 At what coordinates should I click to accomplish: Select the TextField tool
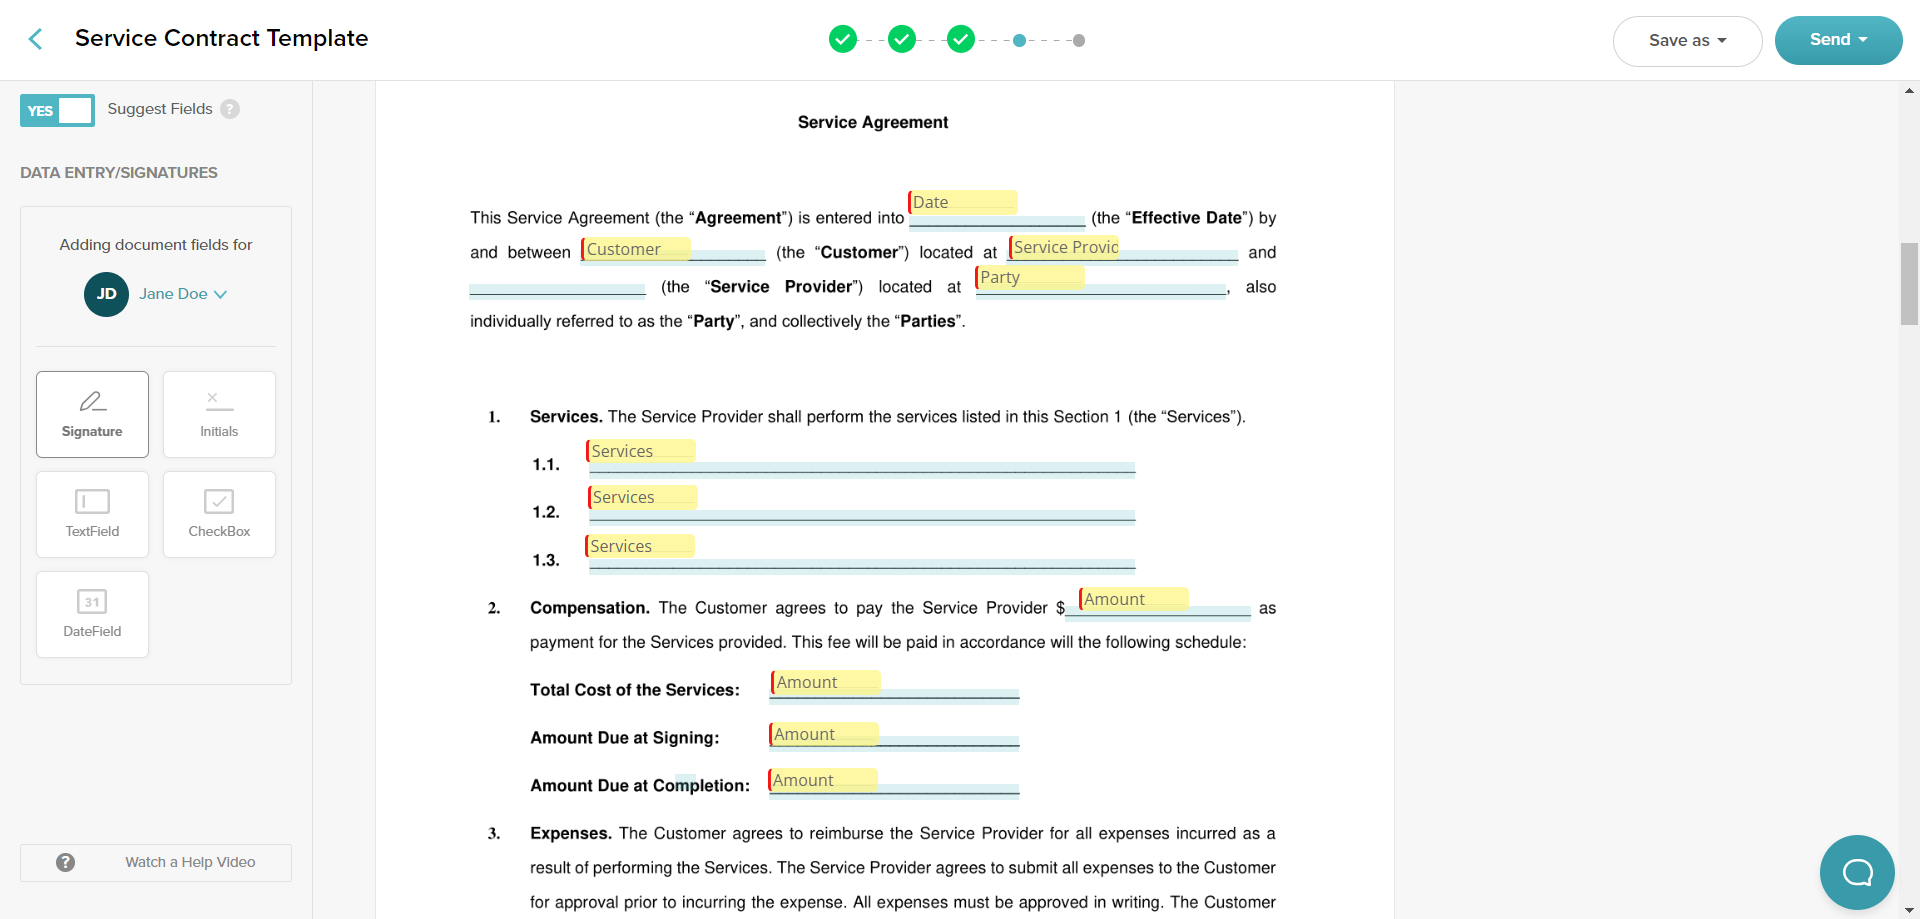click(92, 514)
